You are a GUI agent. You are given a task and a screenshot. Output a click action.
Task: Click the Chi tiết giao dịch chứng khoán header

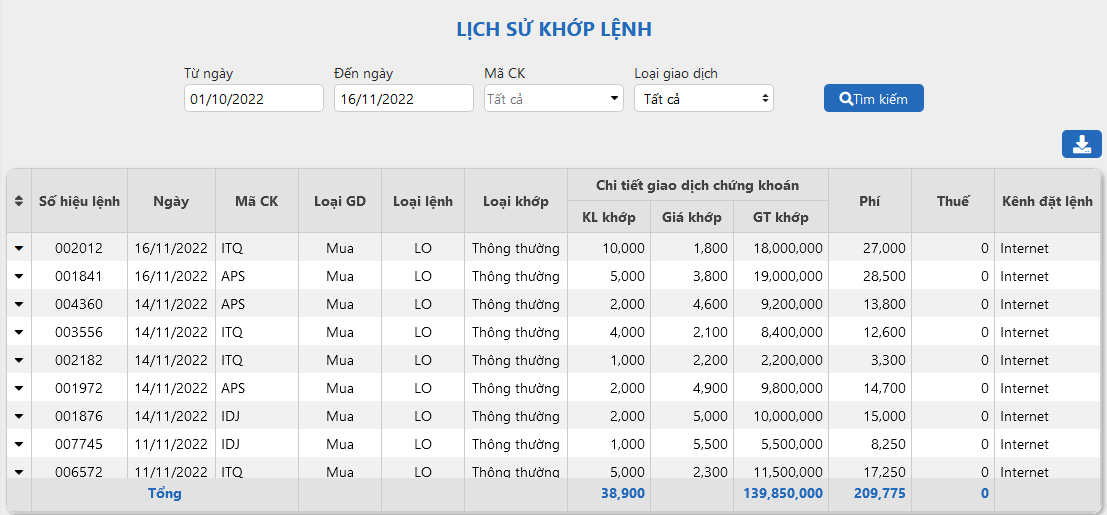pos(698,186)
